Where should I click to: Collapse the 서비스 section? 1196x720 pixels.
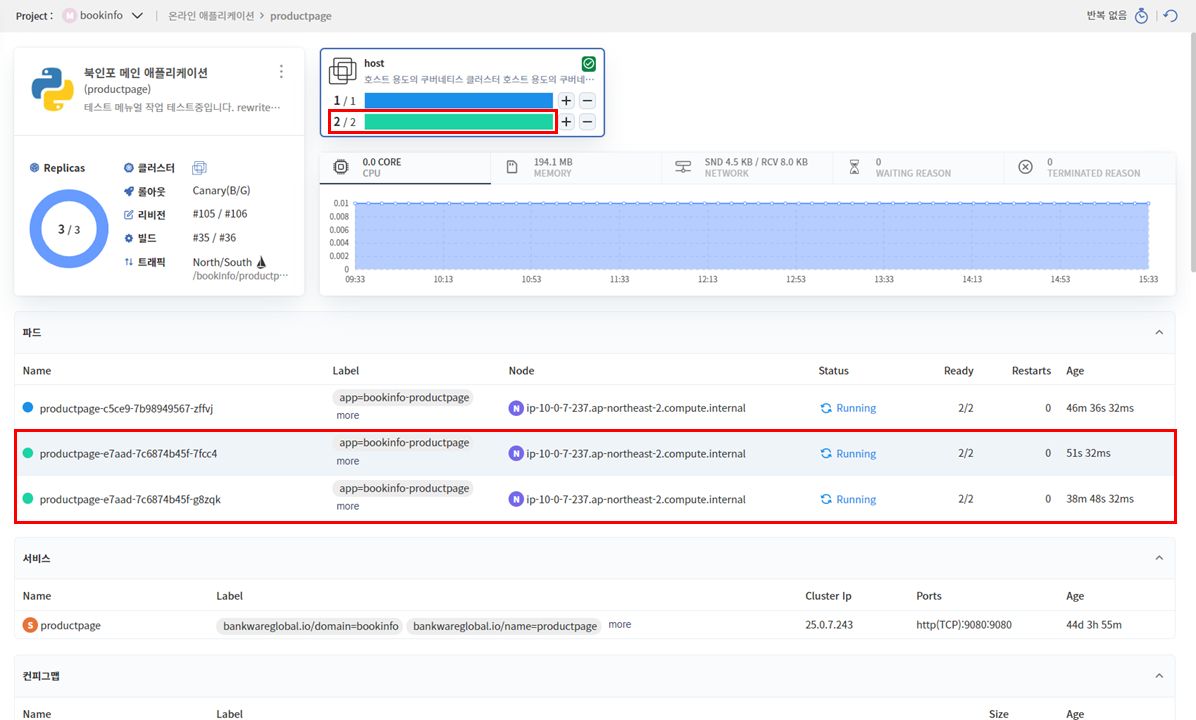click(1159, 558)
